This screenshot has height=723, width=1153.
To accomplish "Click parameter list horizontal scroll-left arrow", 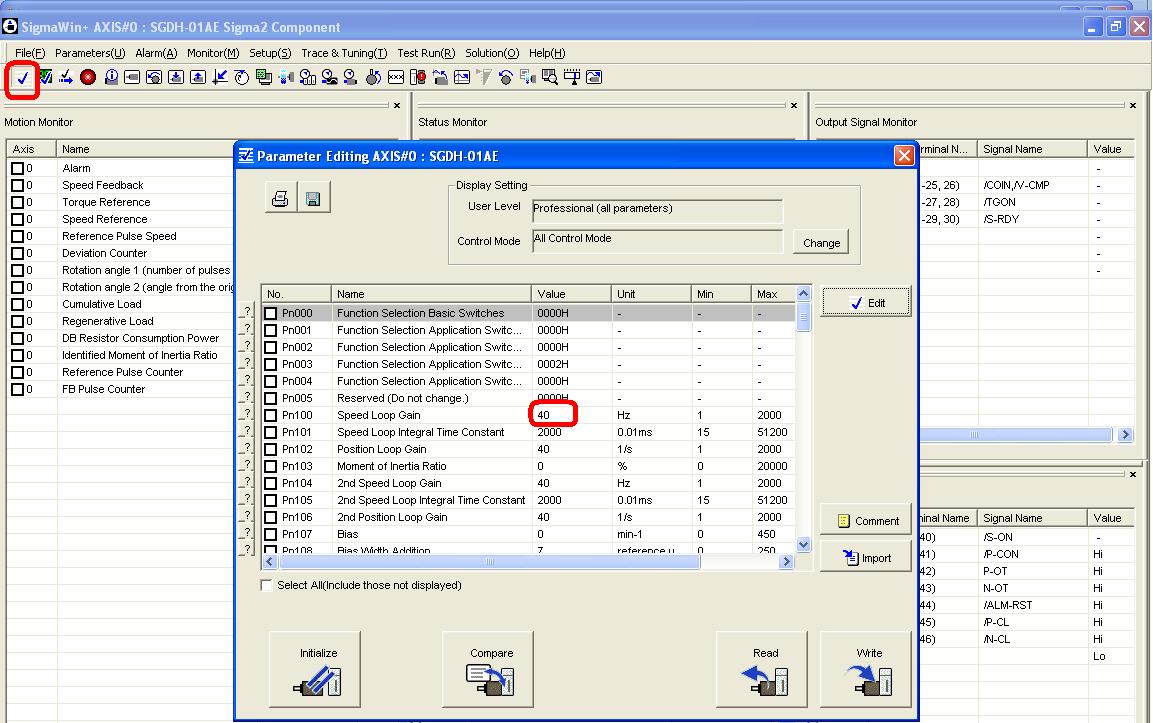I will 269,561.
